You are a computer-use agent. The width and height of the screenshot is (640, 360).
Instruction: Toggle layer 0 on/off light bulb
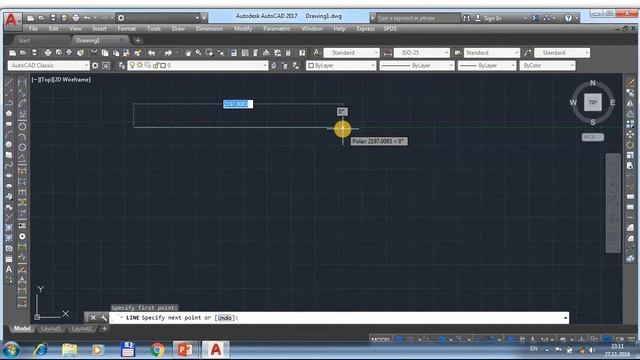click(x=132, y=65)
